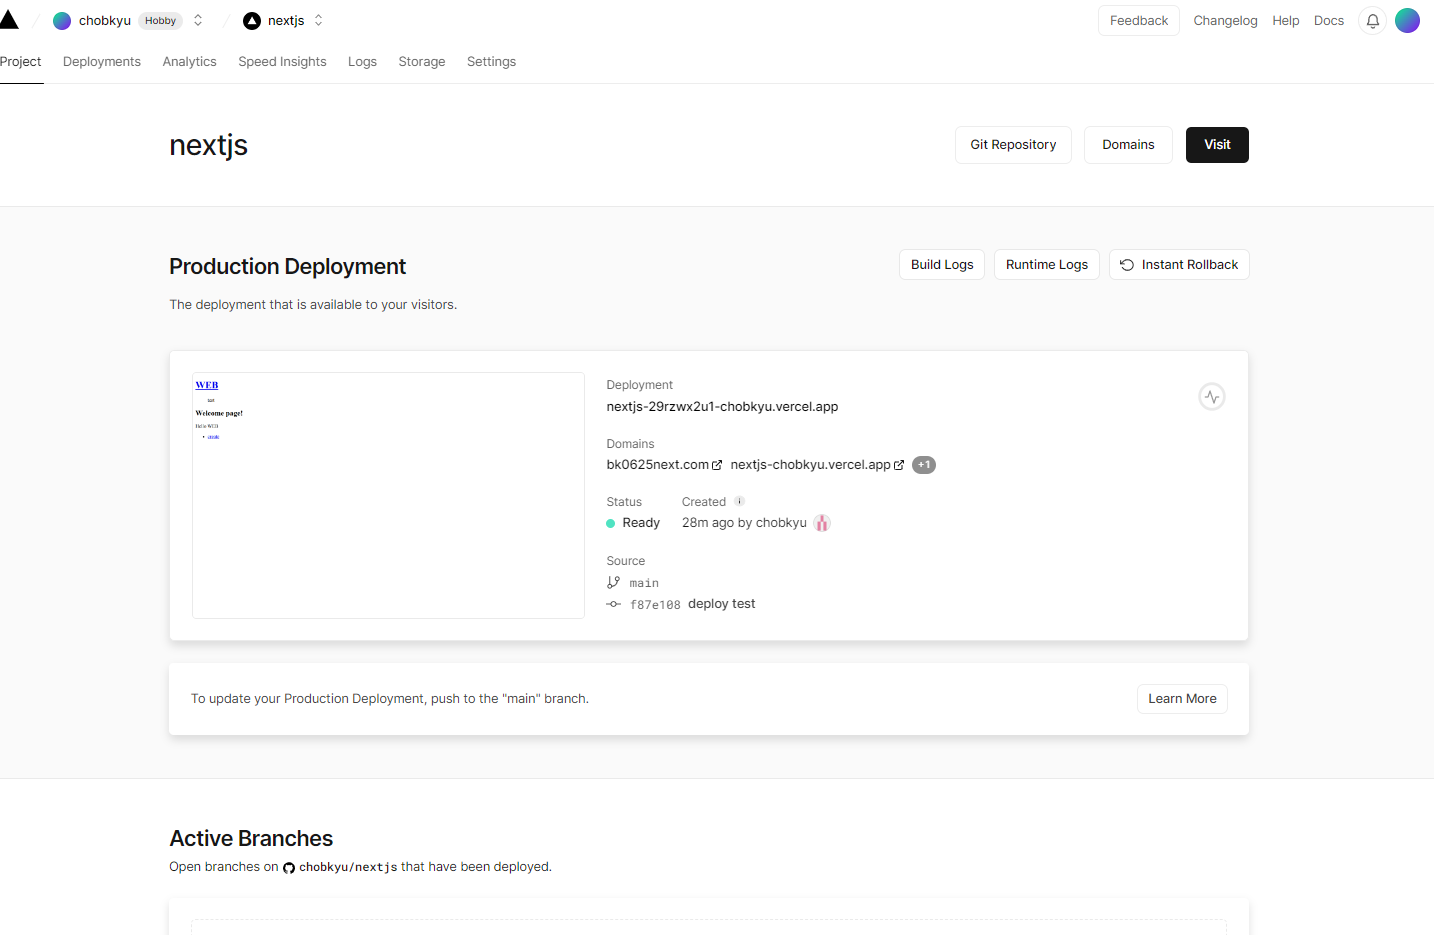The width and height of the screenshot is (1434, 935).
Task: Open the nextjs project switcher chevrons
Action: point(319,21)
